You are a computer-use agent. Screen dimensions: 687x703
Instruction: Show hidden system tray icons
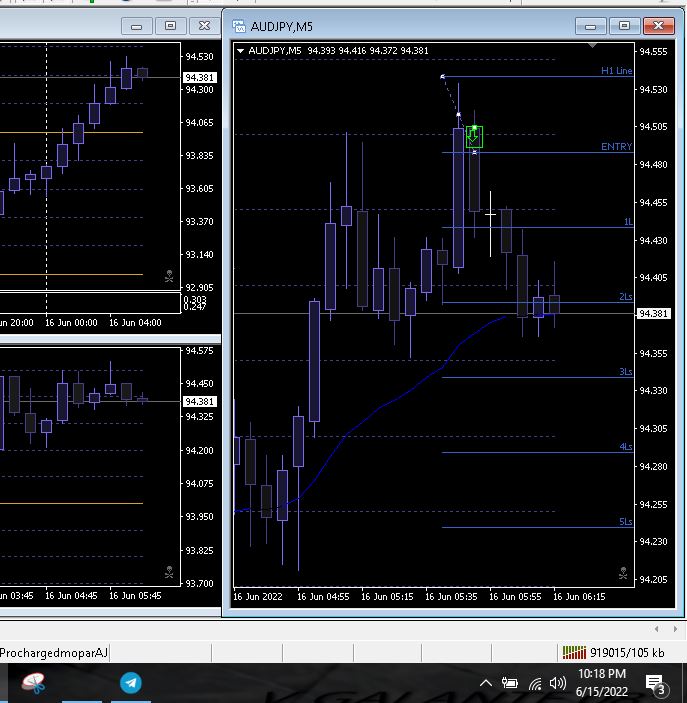(486, 684)
